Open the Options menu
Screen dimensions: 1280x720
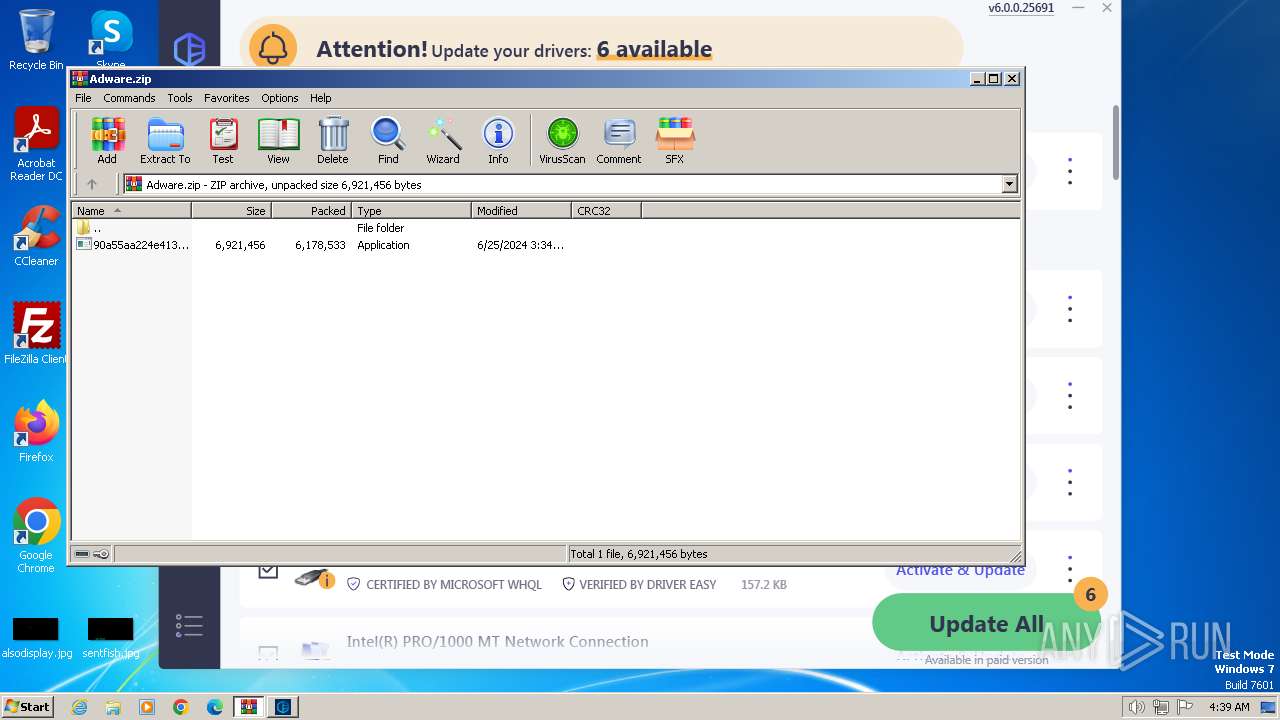[x=280, y=98]
